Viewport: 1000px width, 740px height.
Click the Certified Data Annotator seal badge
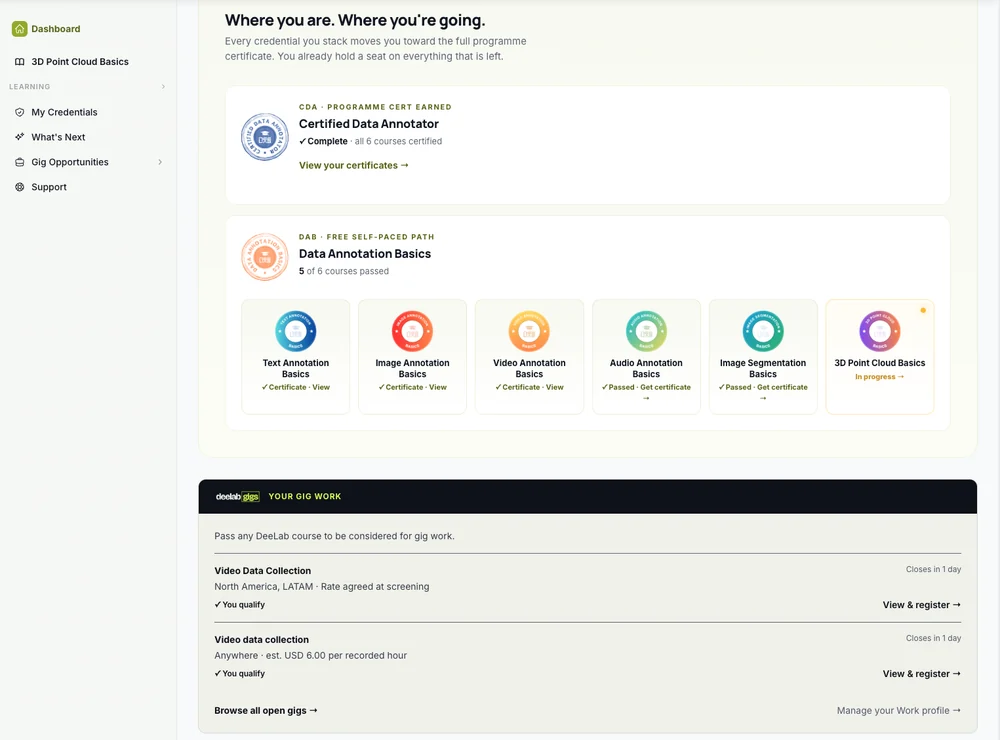click(265, 137)
